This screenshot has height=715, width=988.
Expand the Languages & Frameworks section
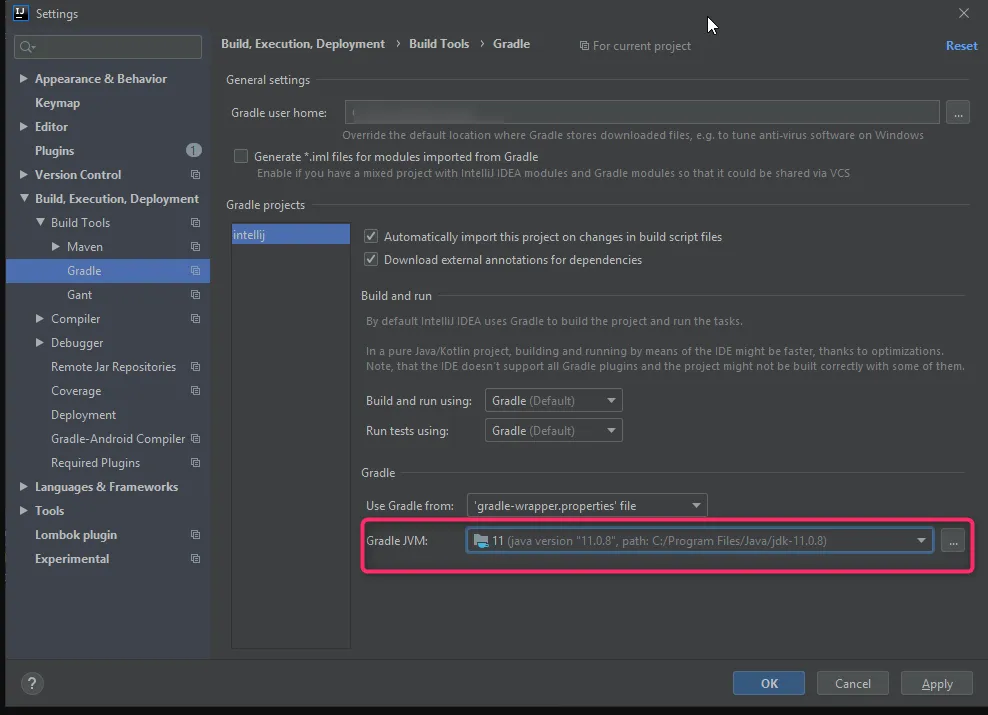click(x=23, y=486)
